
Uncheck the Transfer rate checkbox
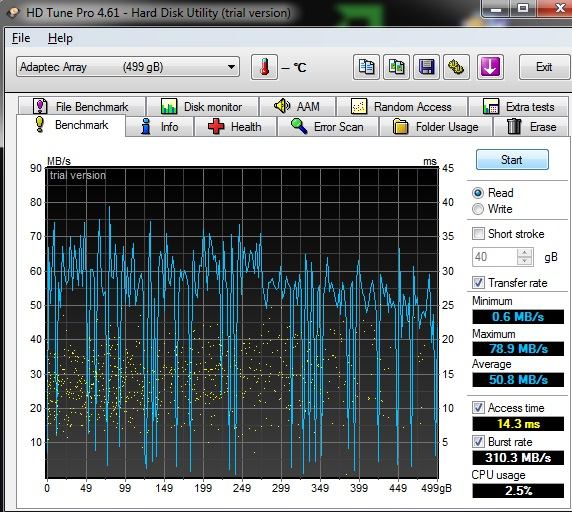pos(478,282)
